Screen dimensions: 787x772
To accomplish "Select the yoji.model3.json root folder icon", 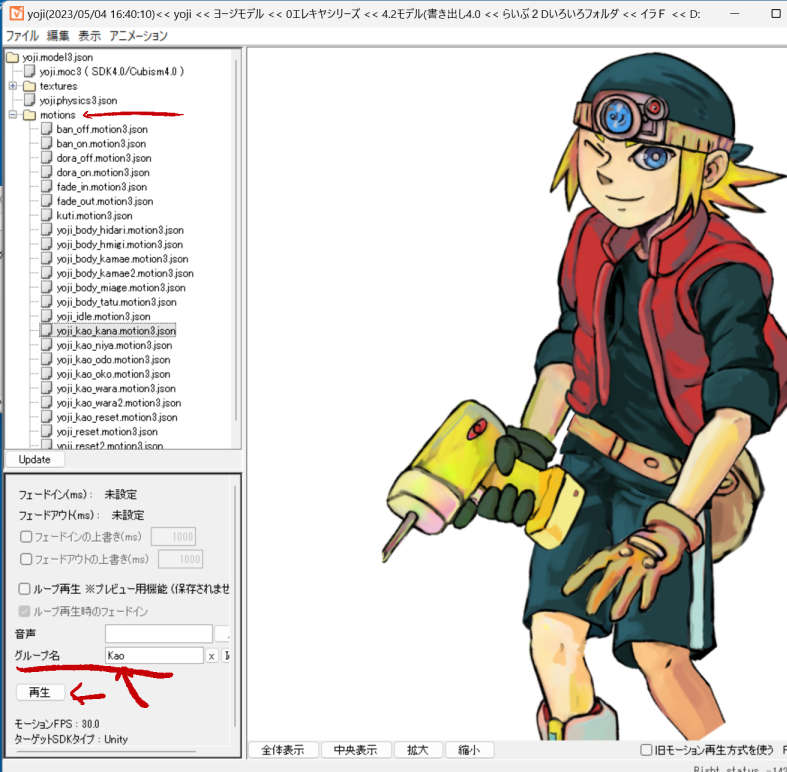I will tap(13, 57).
